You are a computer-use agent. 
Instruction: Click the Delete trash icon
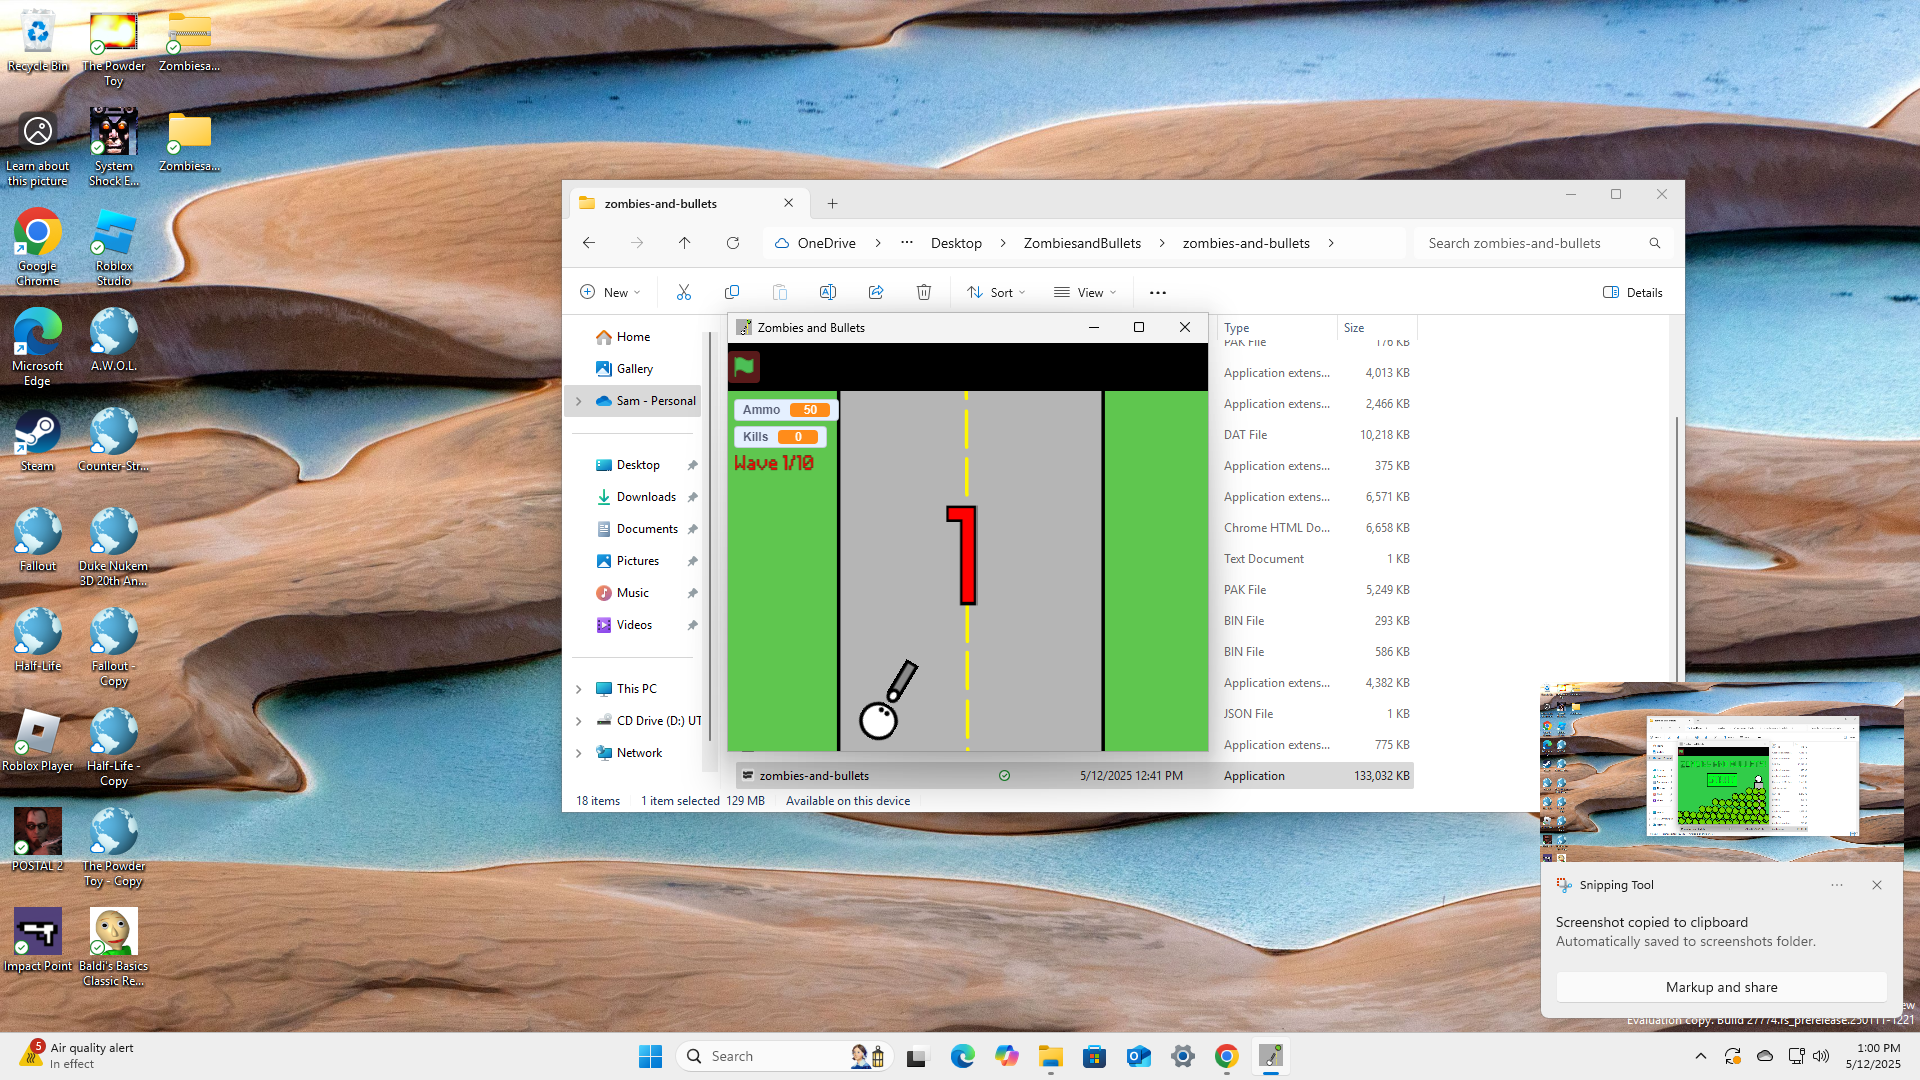pos(924,292)
